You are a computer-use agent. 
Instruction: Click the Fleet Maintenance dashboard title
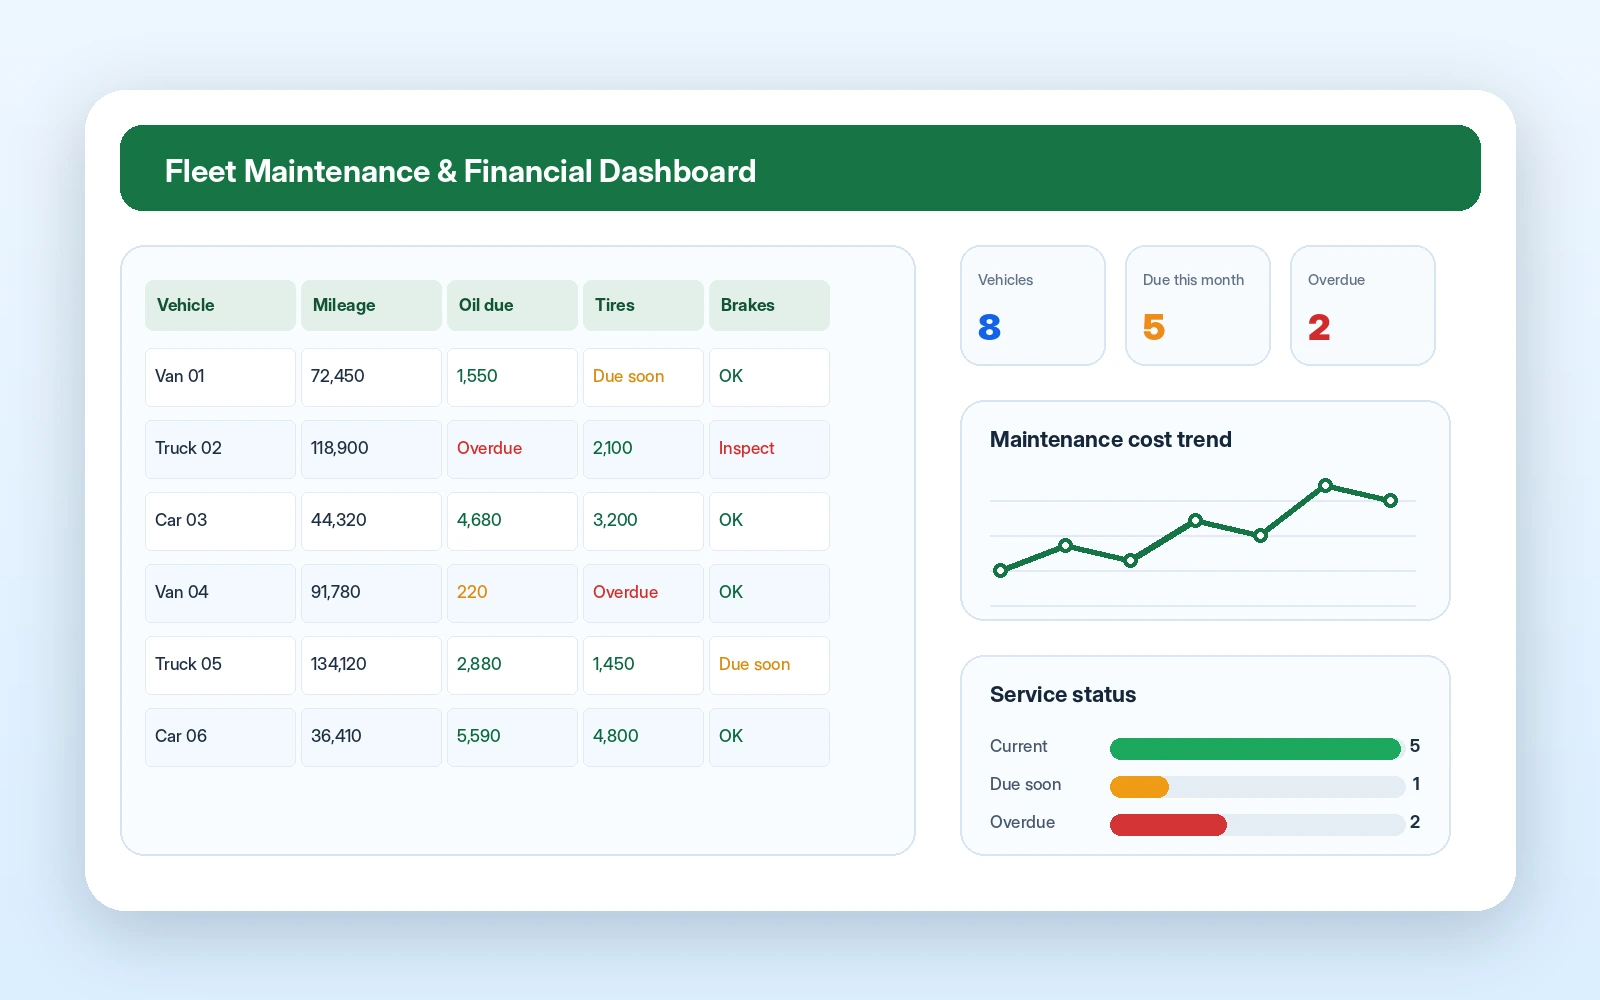460,171
